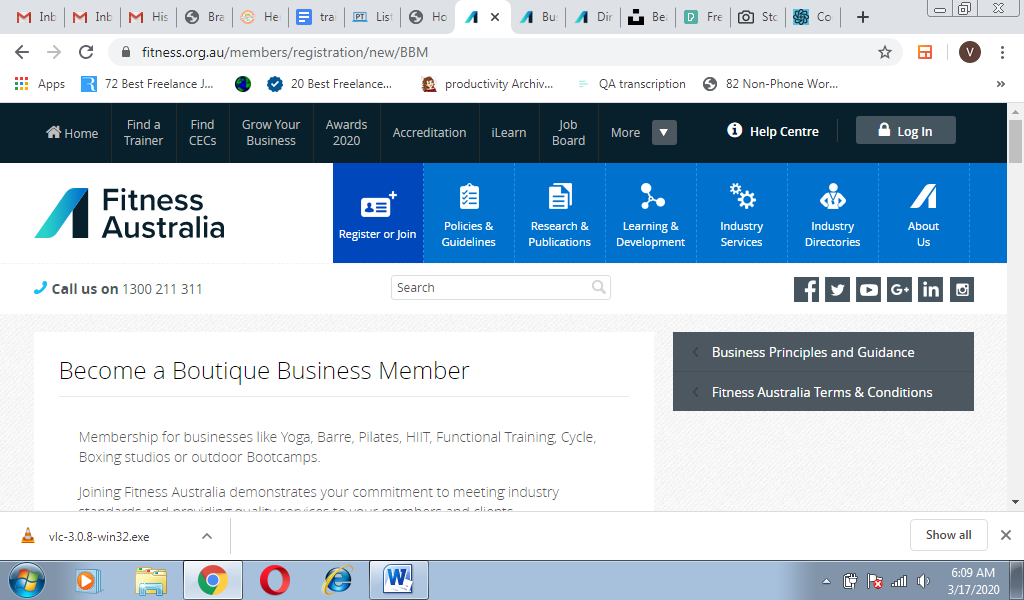The width and height of the screenshot is (1024, 600).
Task: Call us on 1300 211 311
Action: (118, 289)
